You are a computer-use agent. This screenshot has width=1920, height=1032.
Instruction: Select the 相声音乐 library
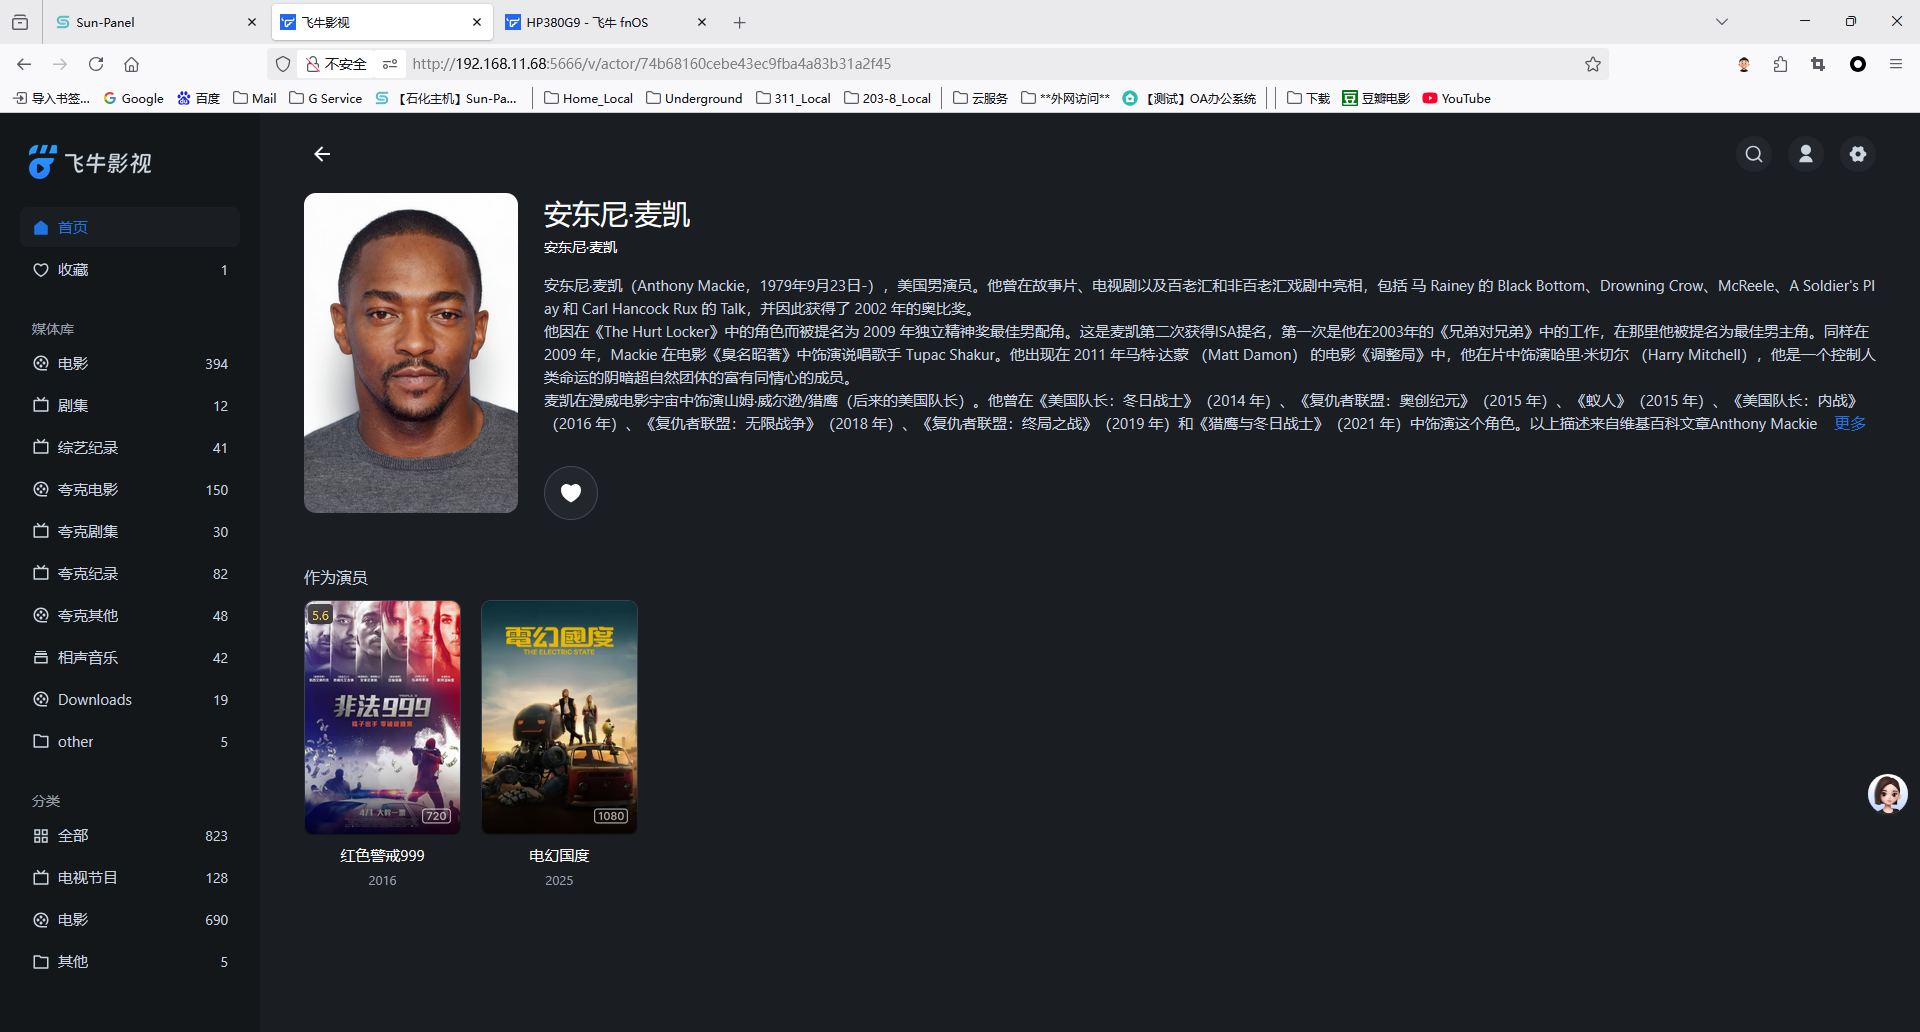(x=130, y=658)
